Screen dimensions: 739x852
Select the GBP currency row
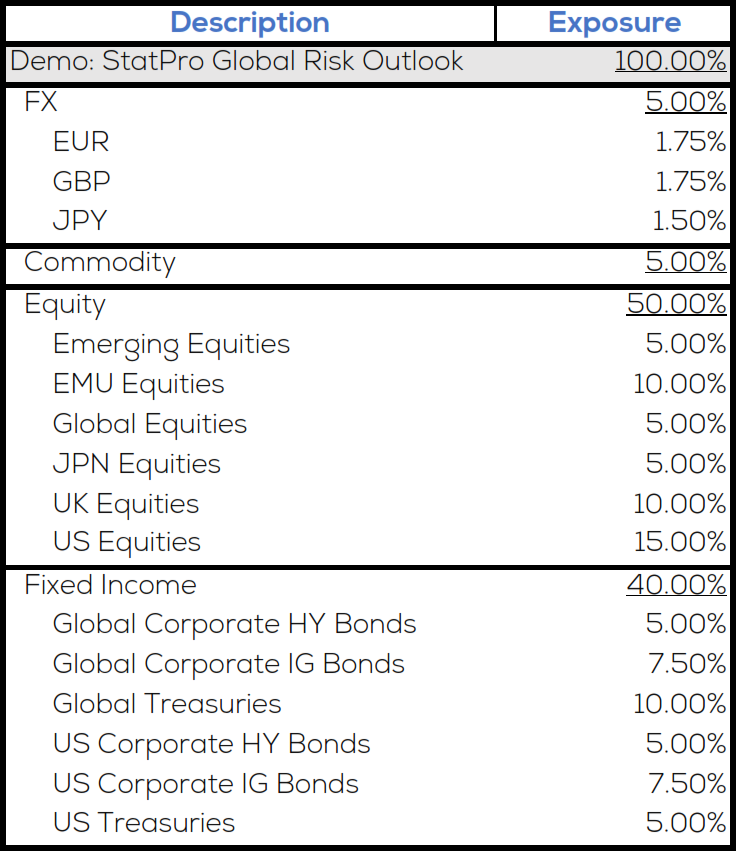click(x=82, y=182)
